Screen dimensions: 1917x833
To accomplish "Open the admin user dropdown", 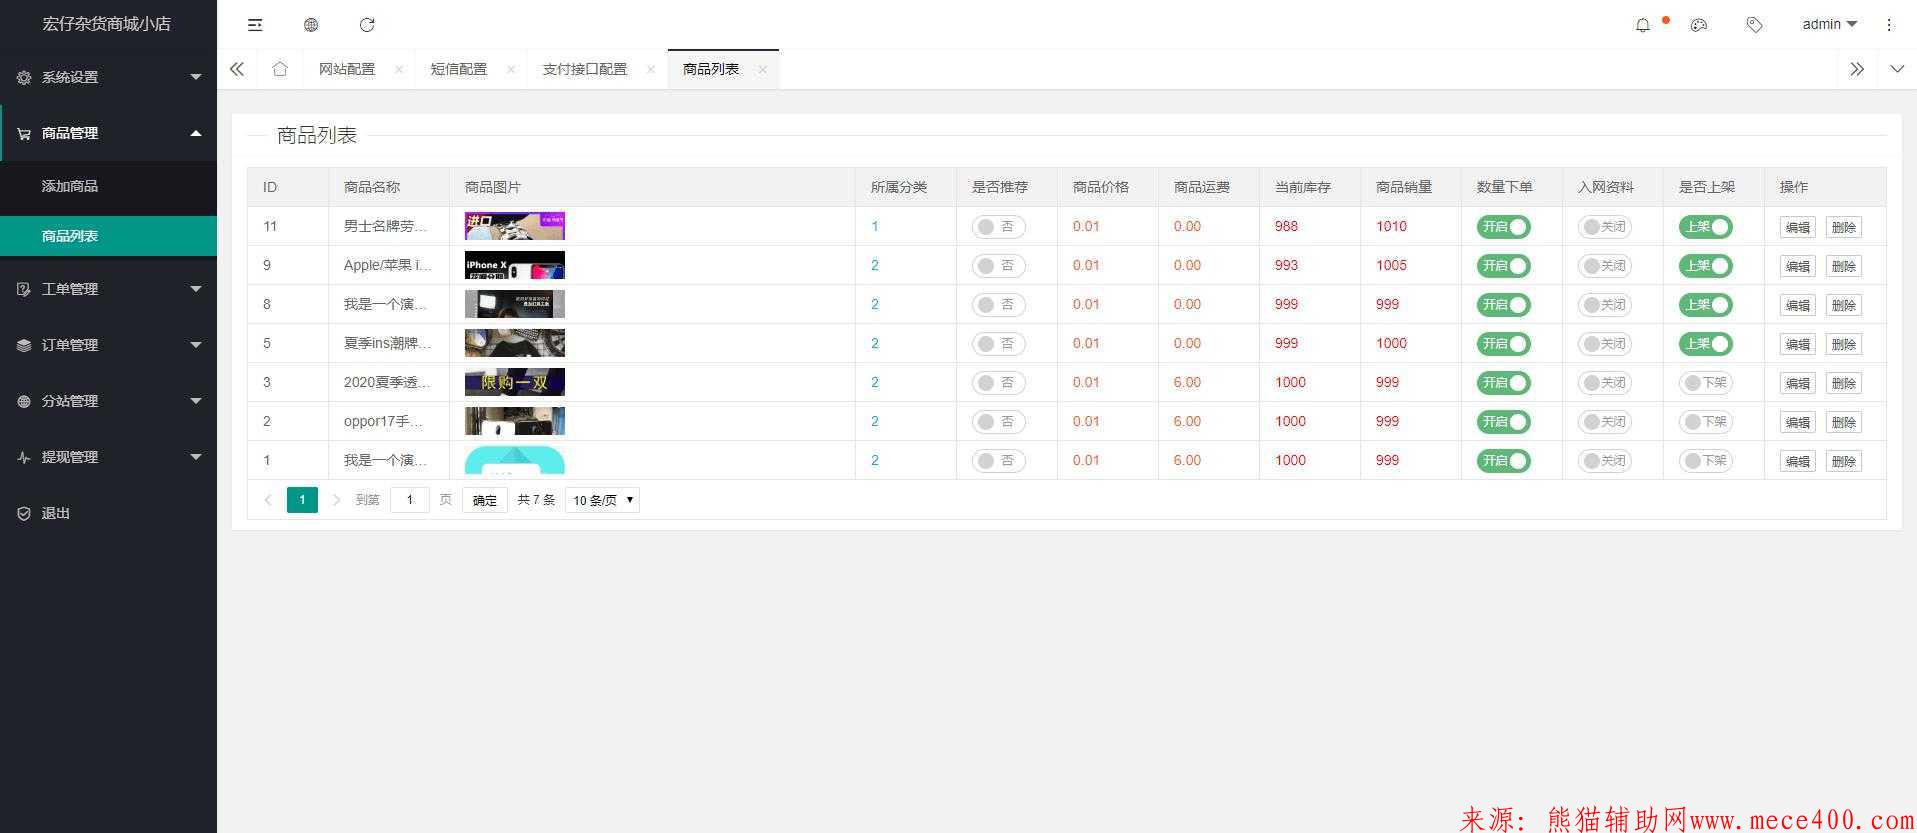I will point(1829,25).
